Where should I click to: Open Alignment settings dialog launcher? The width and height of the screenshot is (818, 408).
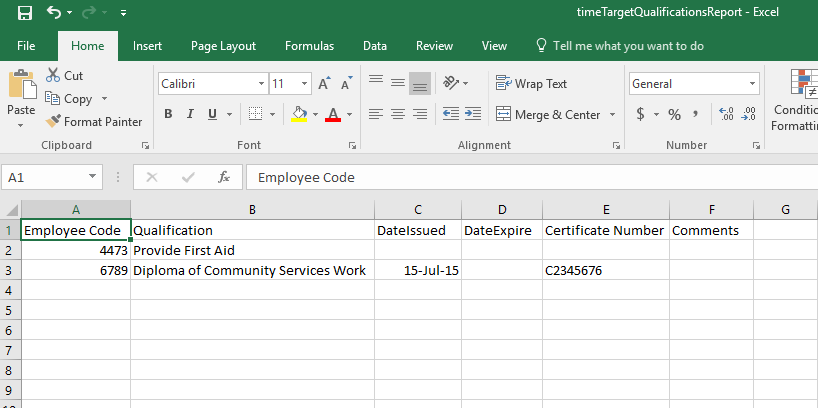[616, 146]
